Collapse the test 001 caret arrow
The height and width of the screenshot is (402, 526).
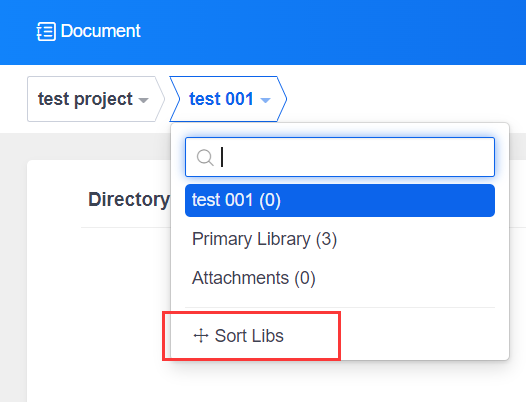pos(265,100)
